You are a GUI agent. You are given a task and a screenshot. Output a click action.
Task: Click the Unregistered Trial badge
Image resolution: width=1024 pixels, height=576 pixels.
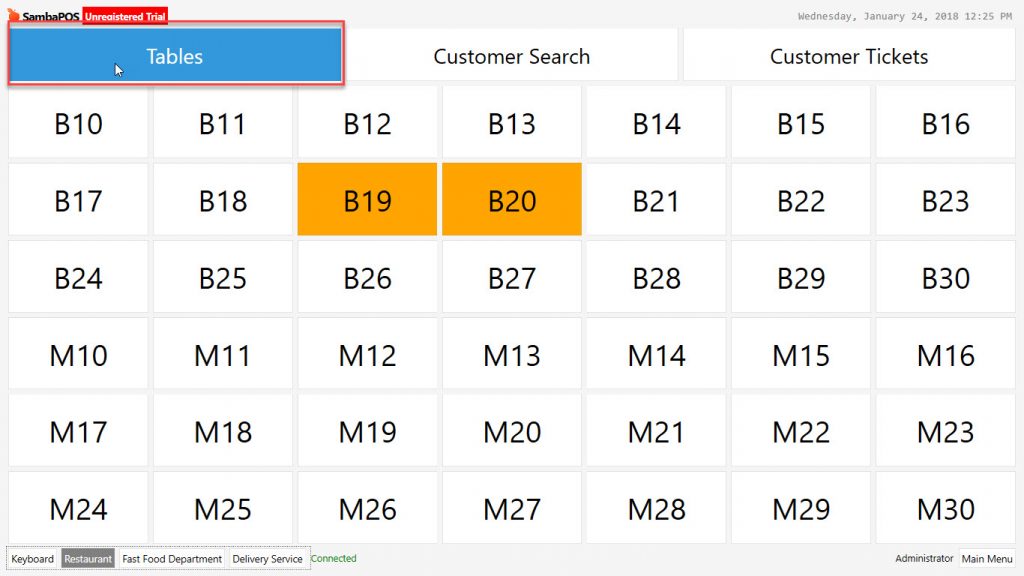pyautogui.click(x=125, y=16)
